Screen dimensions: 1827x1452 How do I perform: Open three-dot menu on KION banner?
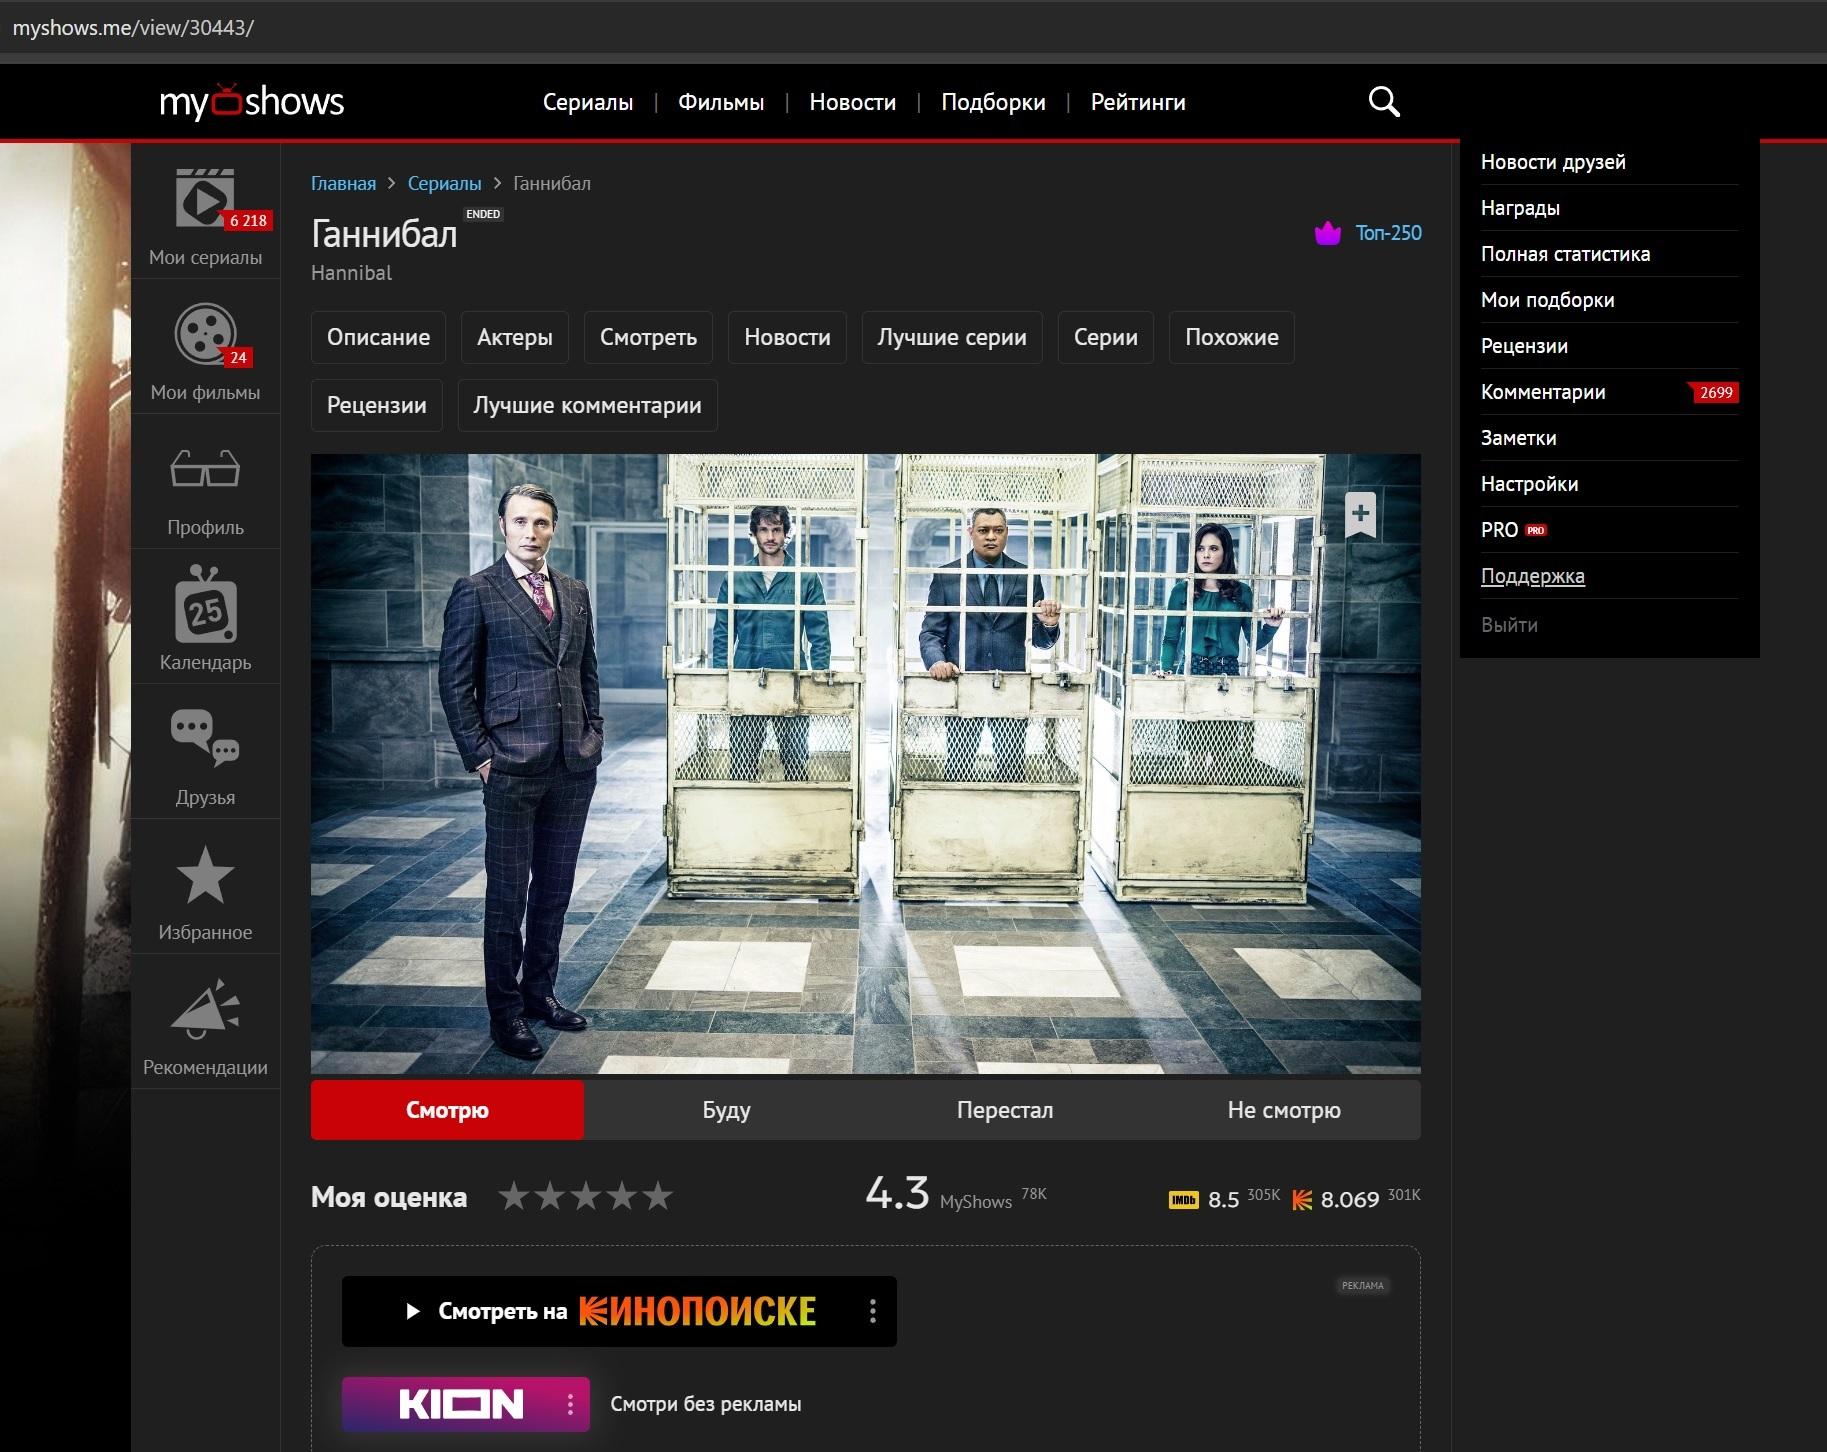point(570,1404)
